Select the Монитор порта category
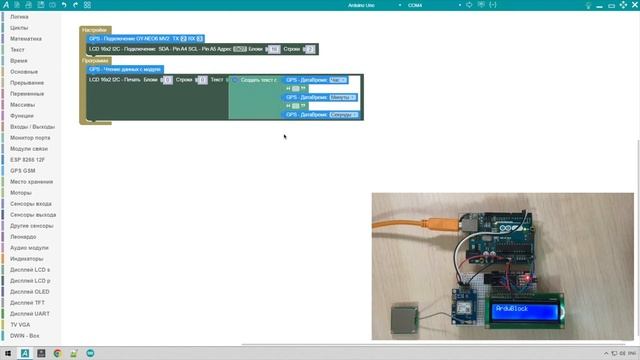This screenshot has height=360, width=640. pyautogui.click(x=30, y=138)
